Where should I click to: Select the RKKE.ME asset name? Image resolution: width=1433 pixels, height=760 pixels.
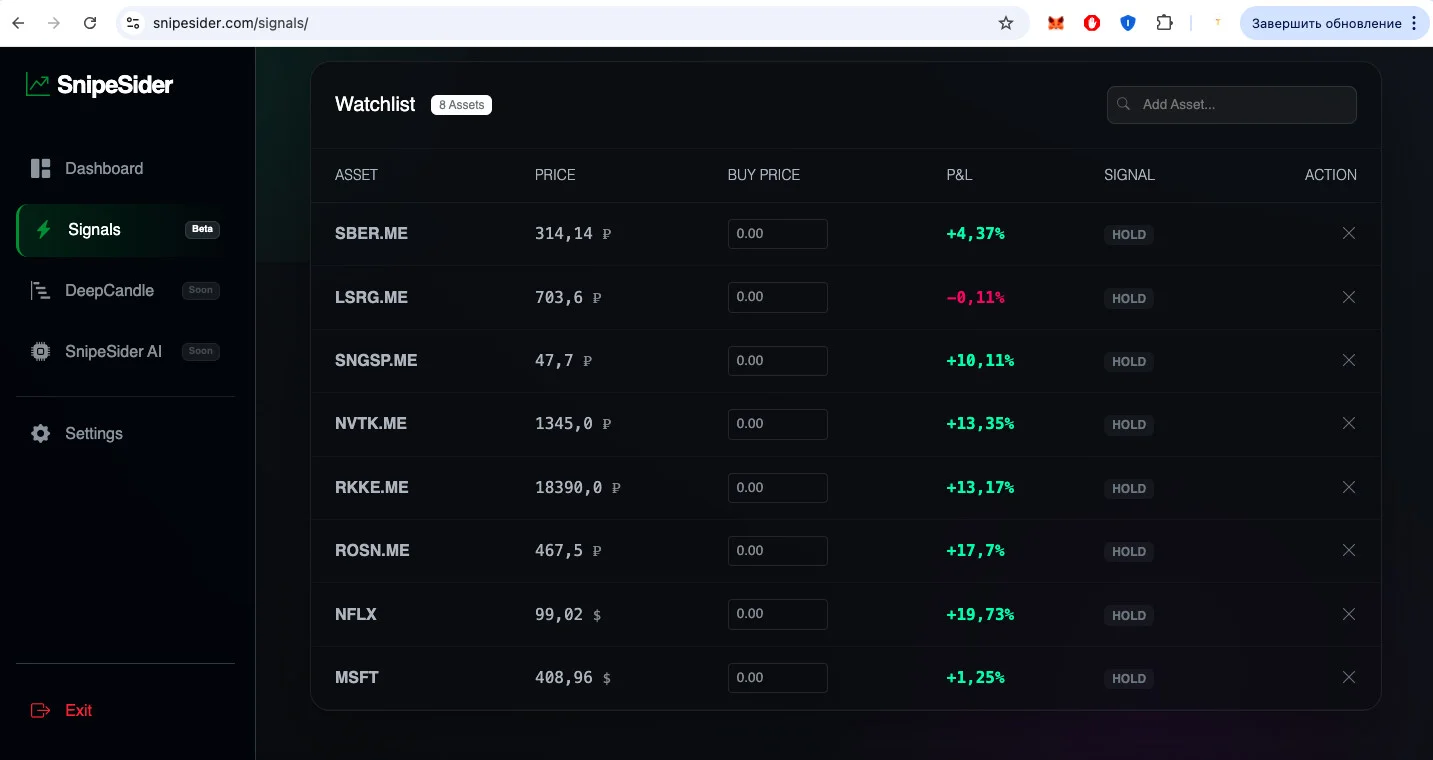372,487
